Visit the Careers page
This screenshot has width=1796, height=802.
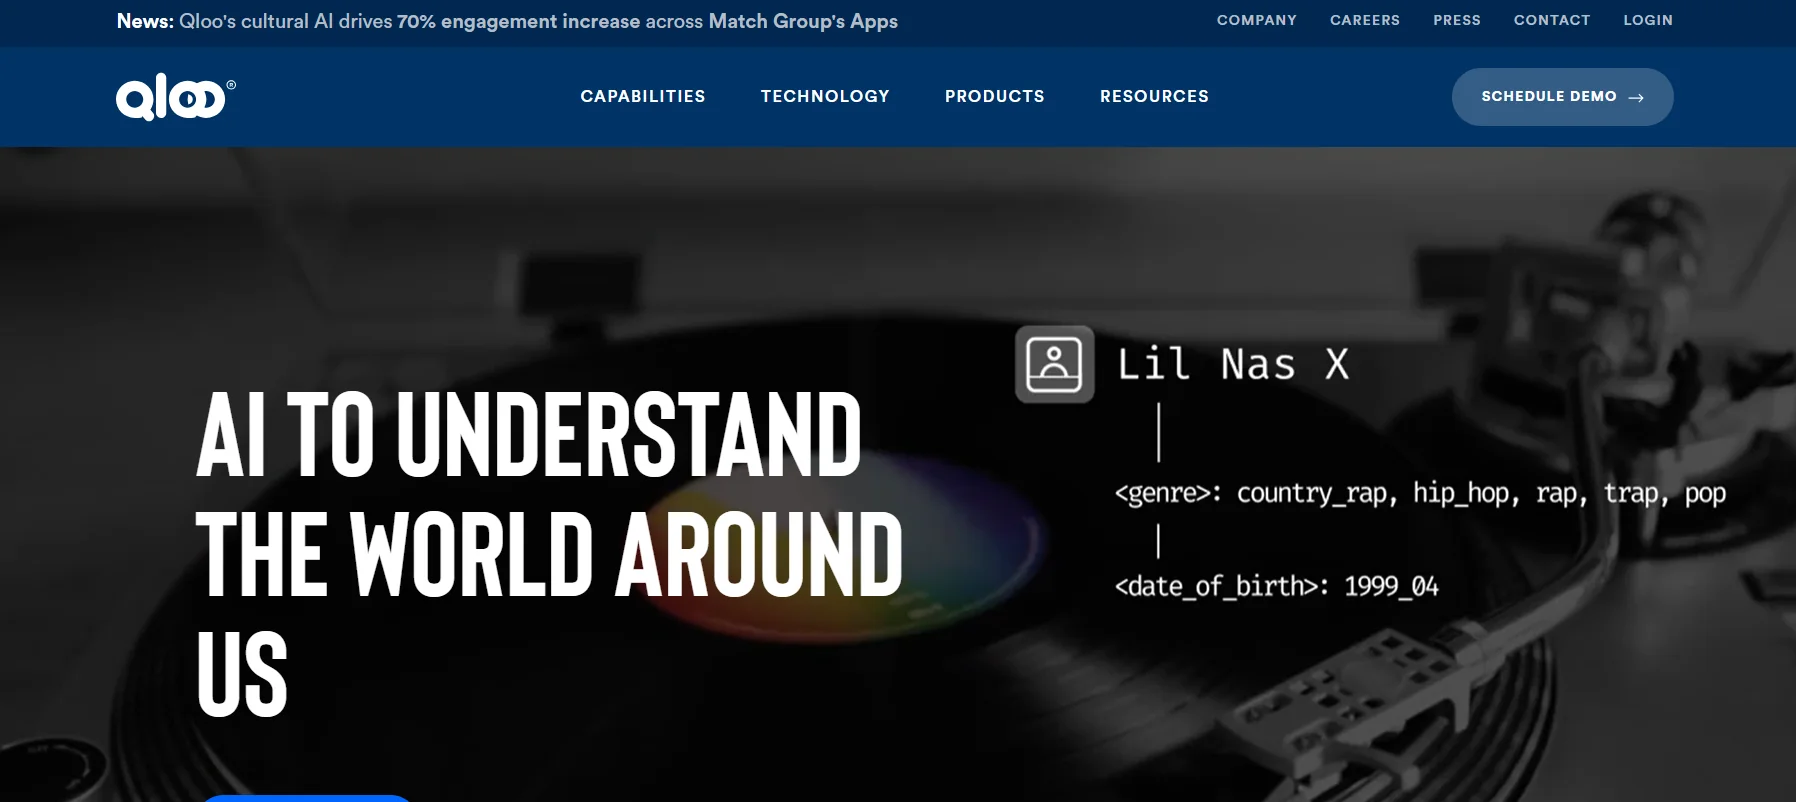(1365, 20)
